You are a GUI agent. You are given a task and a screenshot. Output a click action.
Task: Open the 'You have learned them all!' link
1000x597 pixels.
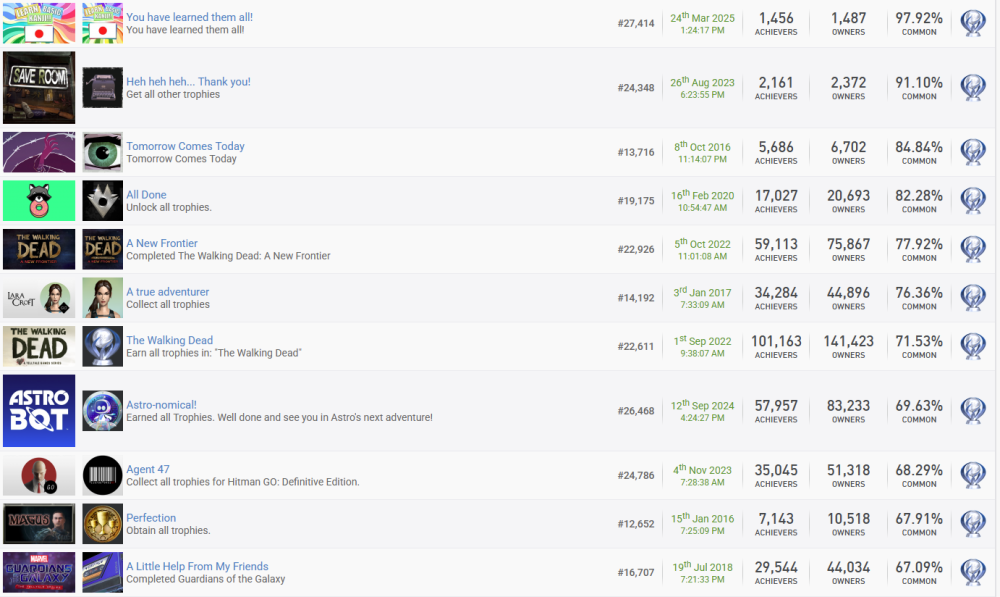pyautogui.click(x=189, y=18)
